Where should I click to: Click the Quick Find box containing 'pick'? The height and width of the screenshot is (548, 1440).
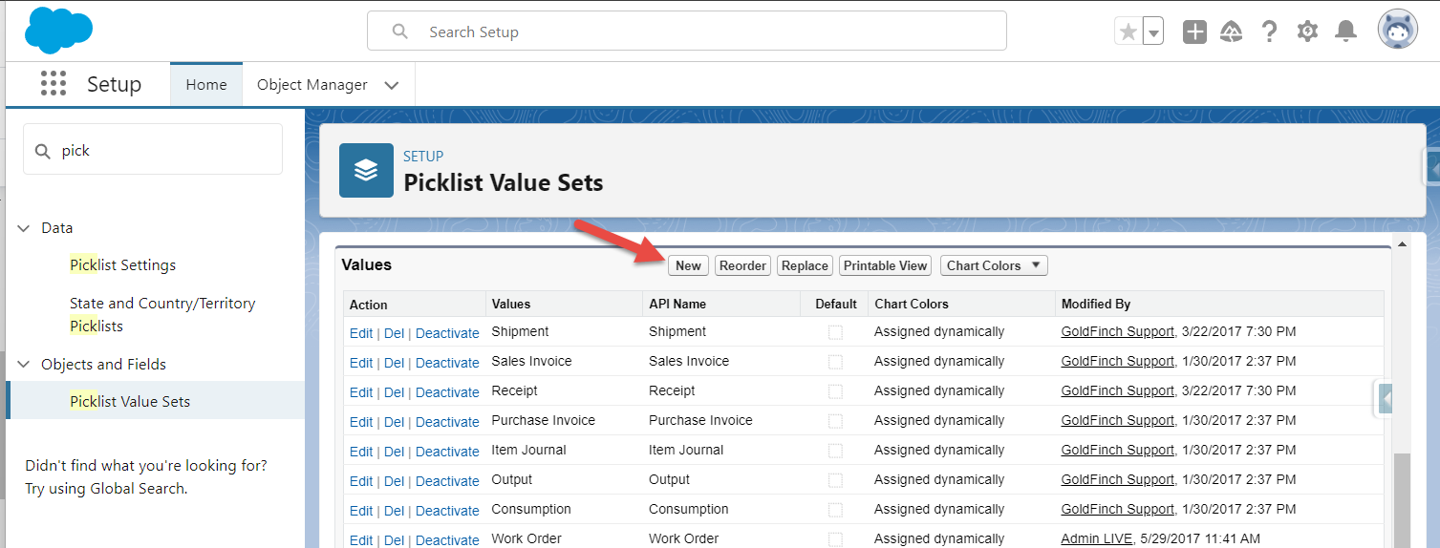click(152, 150)
